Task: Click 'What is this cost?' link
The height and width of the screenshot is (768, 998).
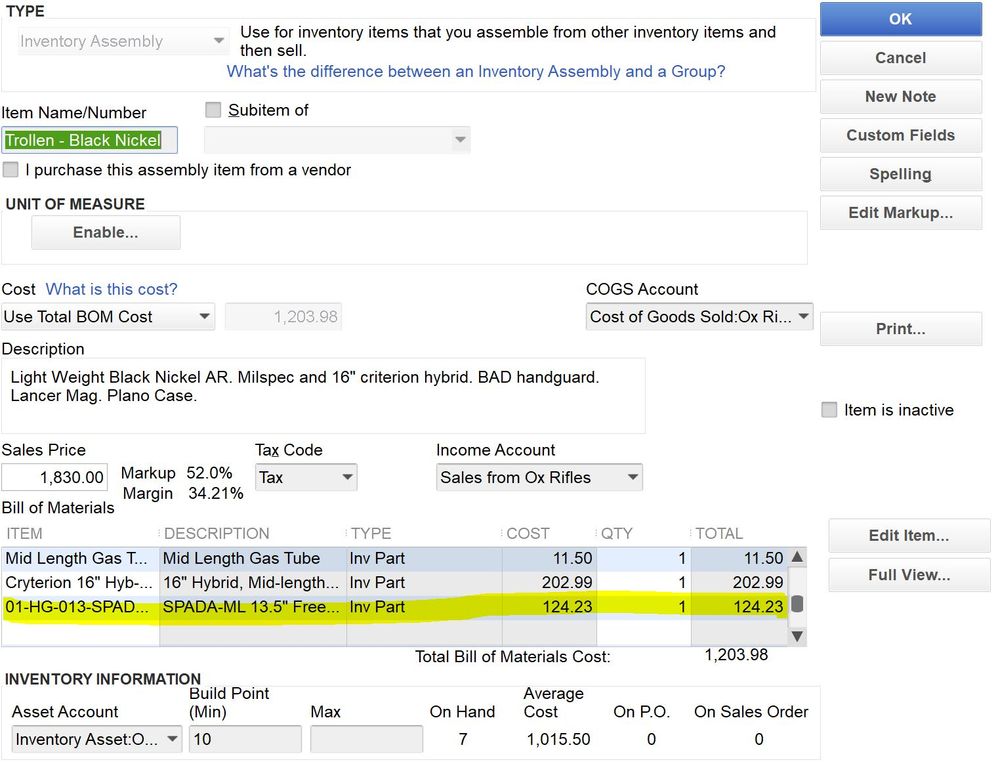Action: click(x=111, y=289)
